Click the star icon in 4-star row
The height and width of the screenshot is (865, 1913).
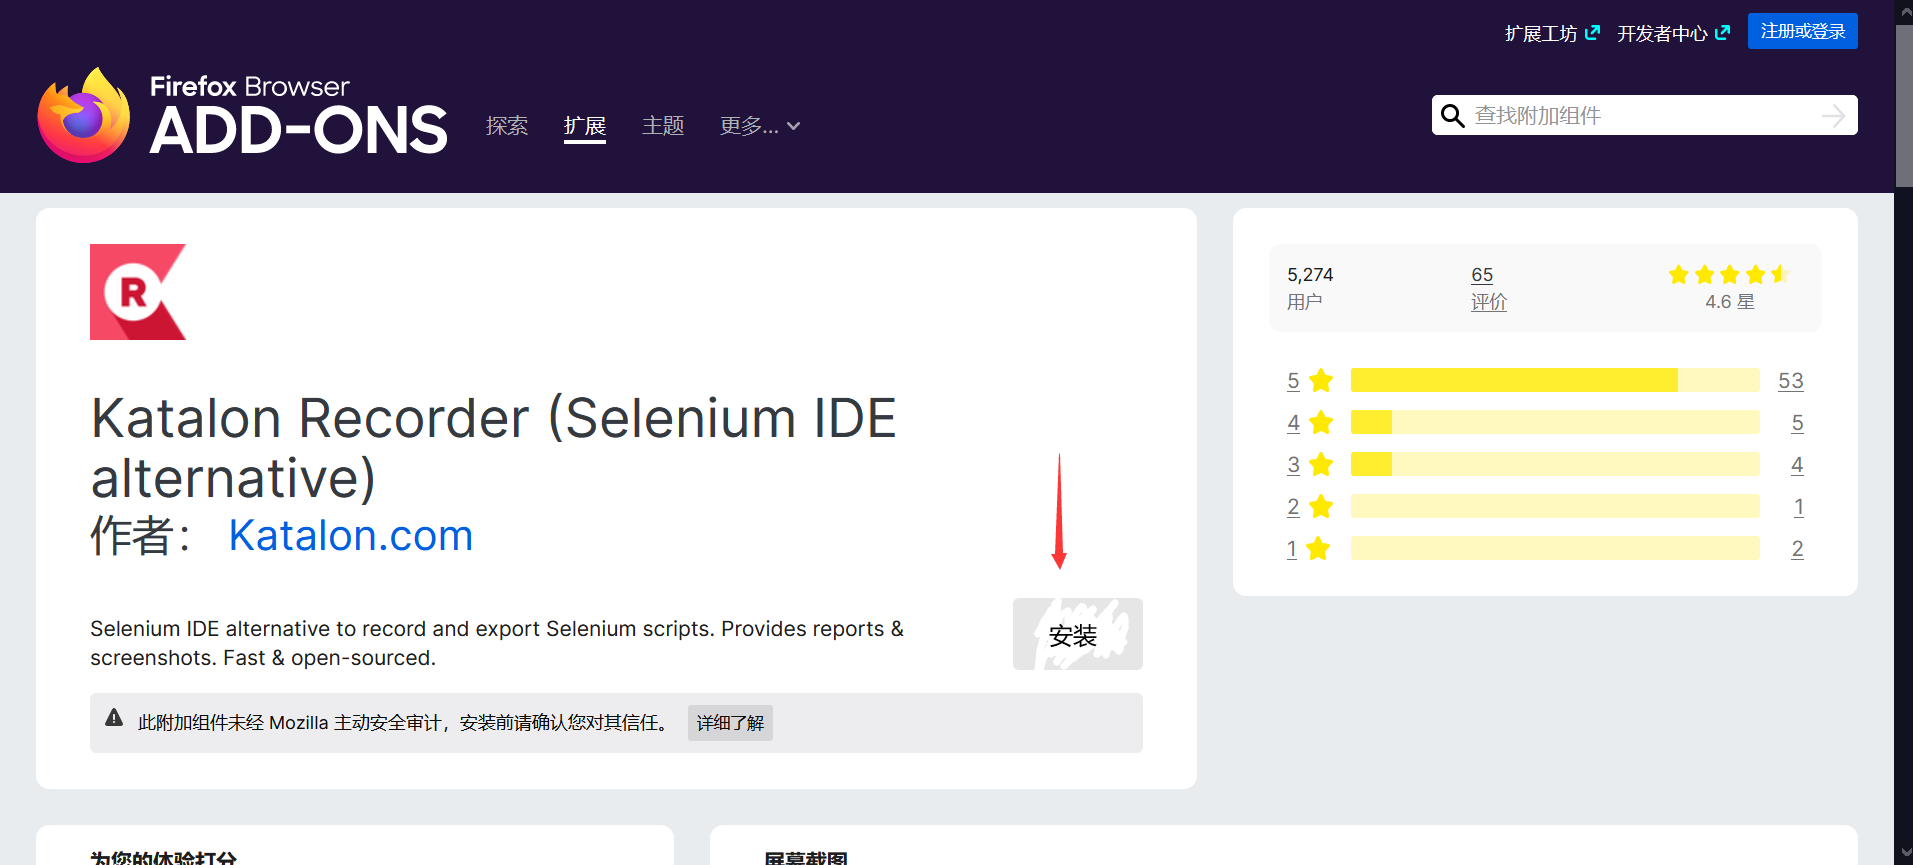click(x=1321, y=423)
